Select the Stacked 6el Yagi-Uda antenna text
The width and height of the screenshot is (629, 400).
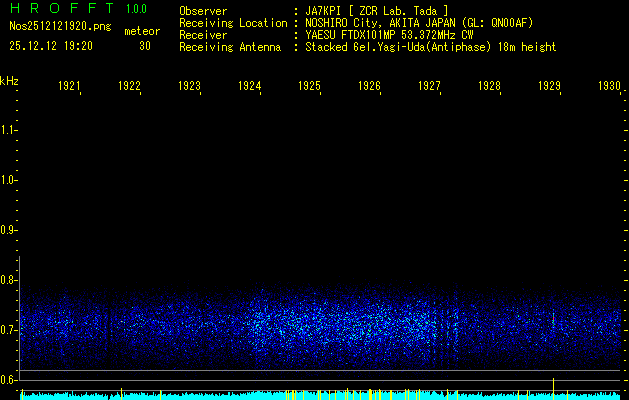pyautogui.click(x=430, y=47)
